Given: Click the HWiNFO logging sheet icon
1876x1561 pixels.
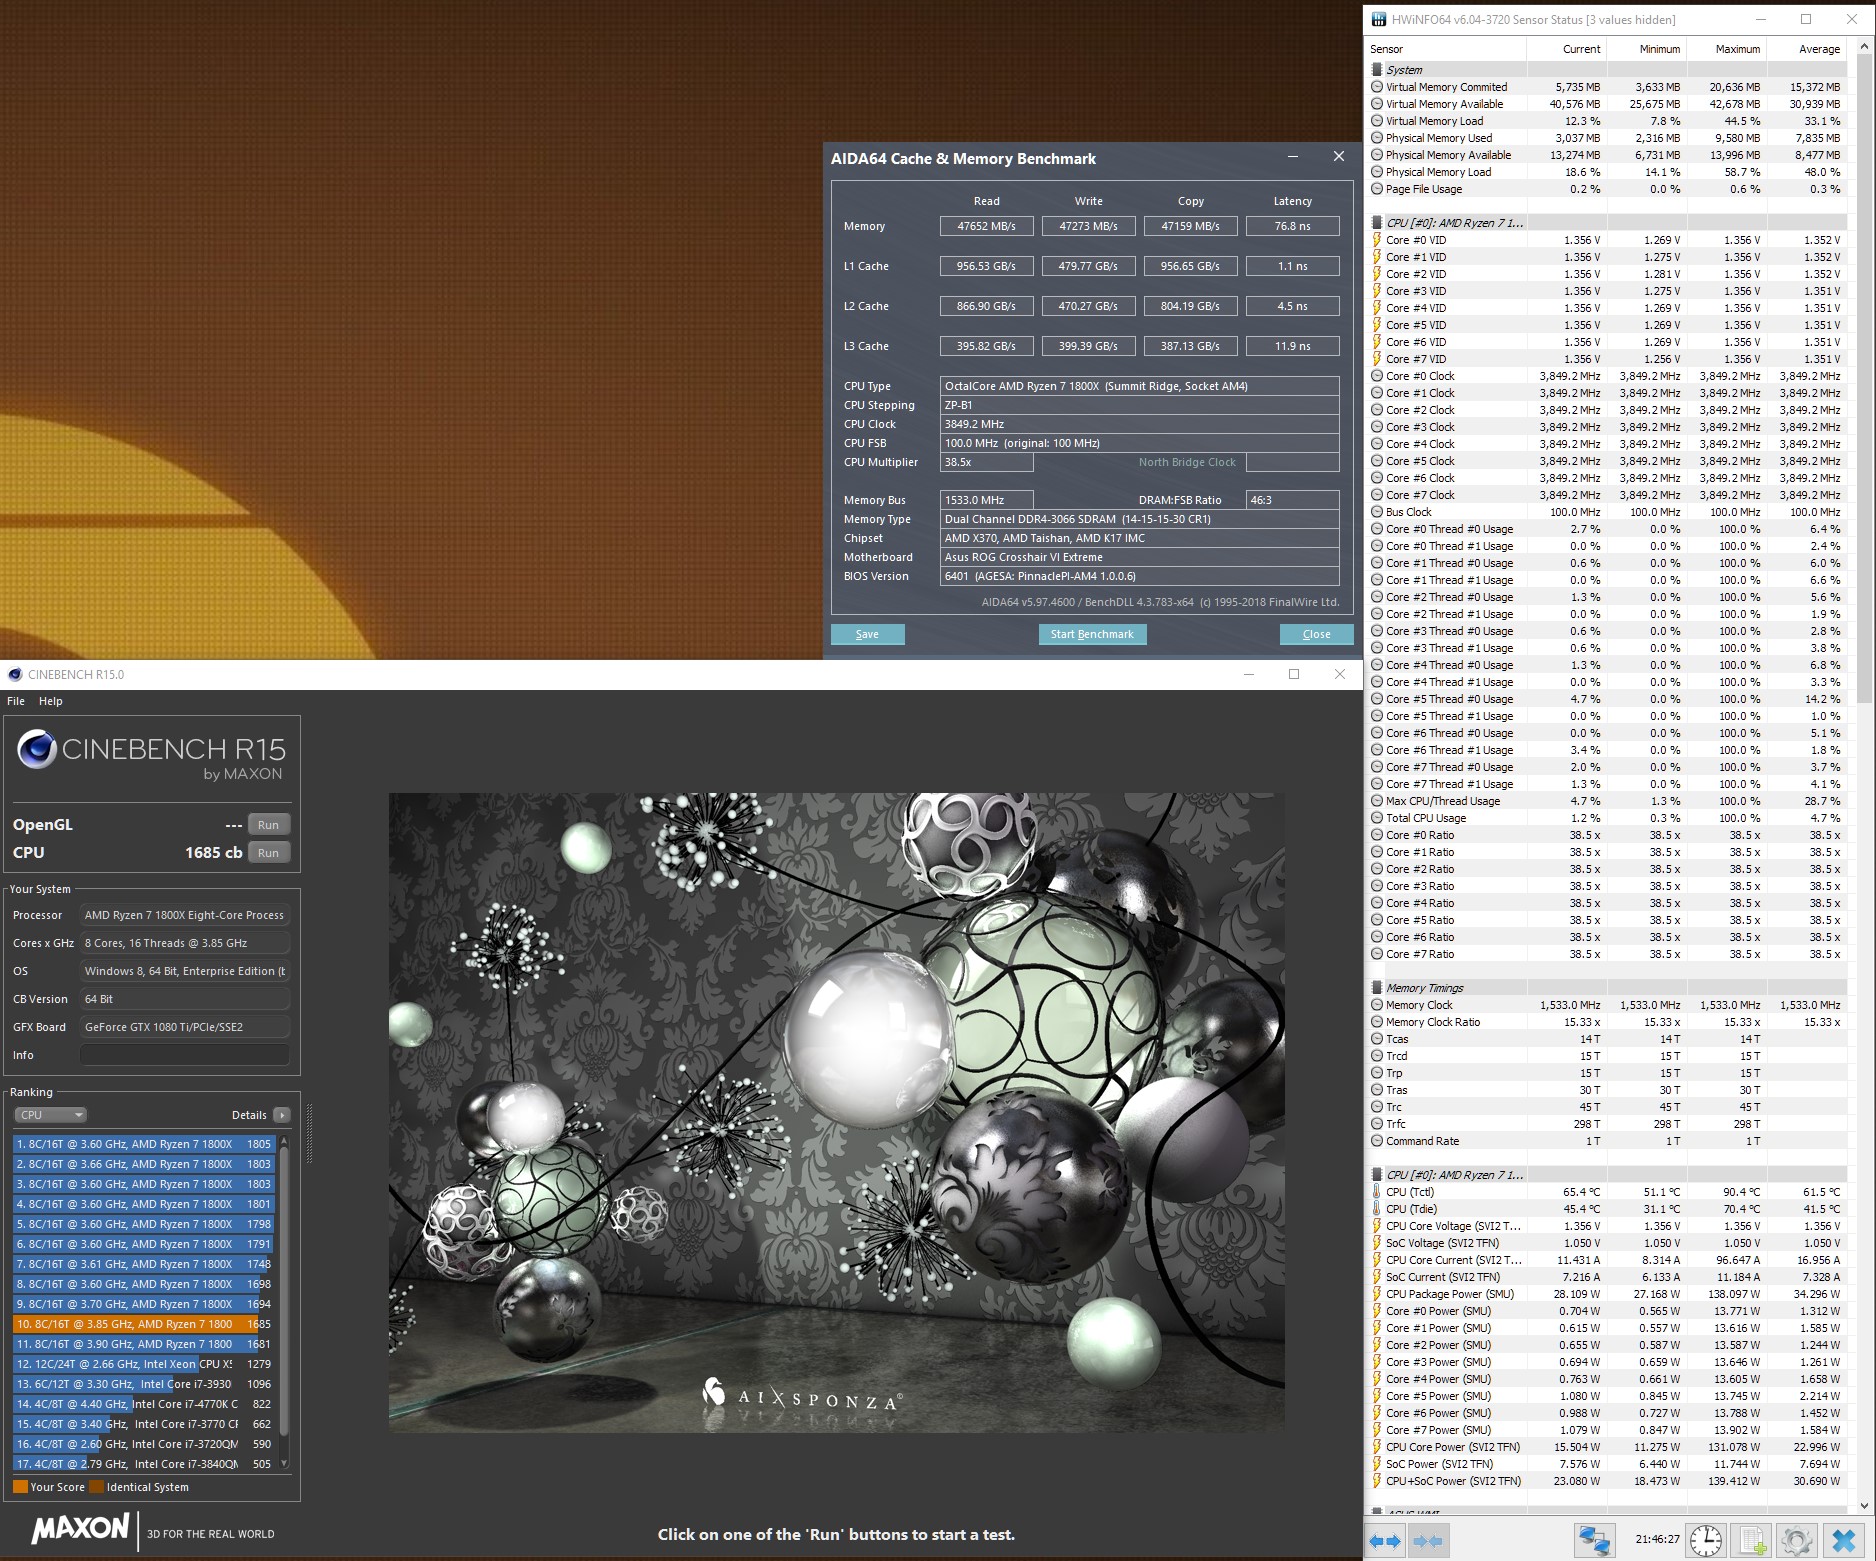Looking at the screenshot, I should coord(1752,1541).
